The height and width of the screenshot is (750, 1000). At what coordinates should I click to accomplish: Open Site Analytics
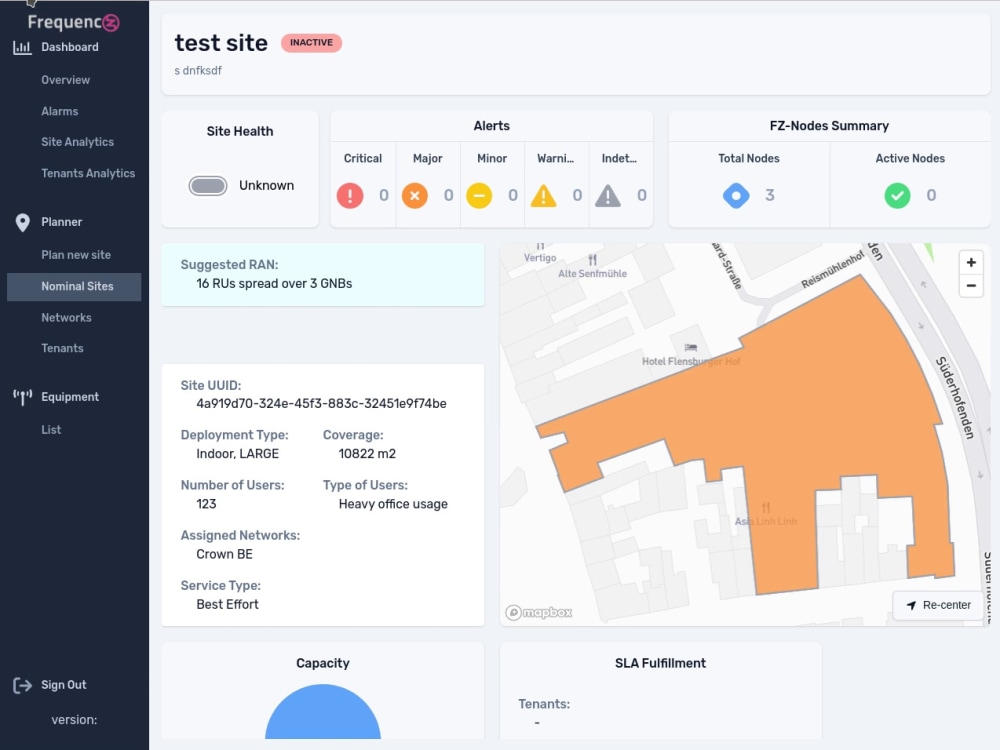[78, 142]
